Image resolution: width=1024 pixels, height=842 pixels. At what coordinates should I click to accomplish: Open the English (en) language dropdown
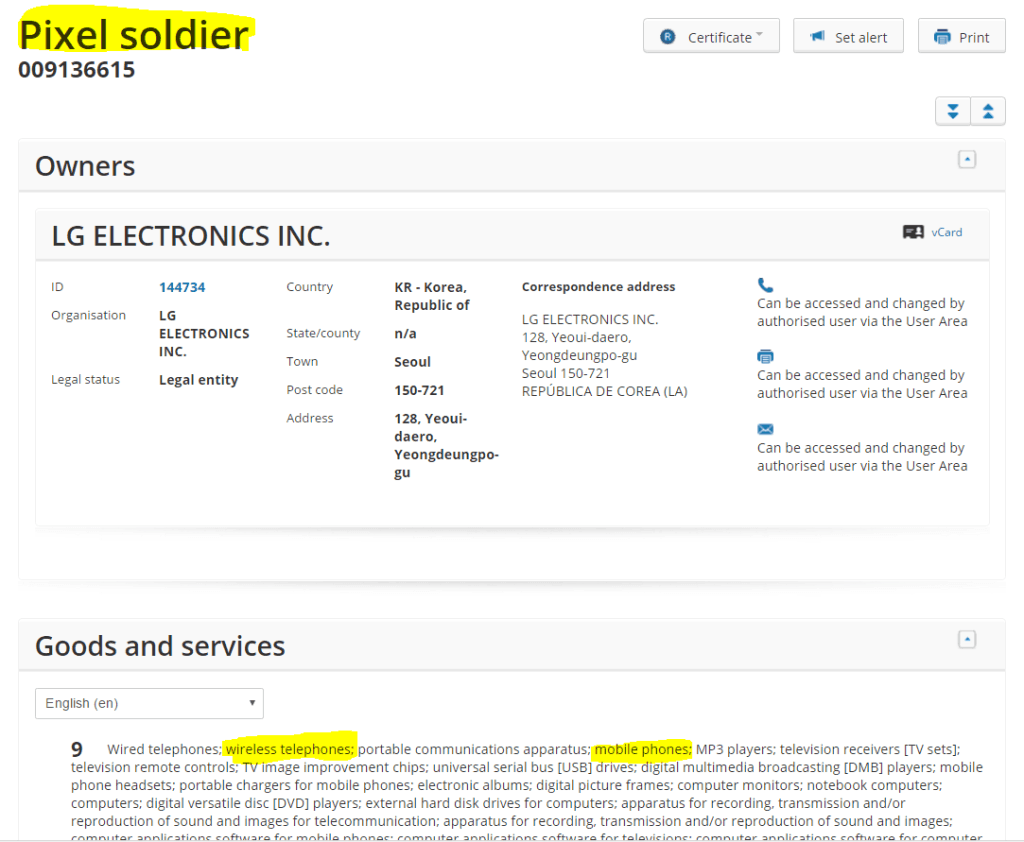[x=149, y=703]
